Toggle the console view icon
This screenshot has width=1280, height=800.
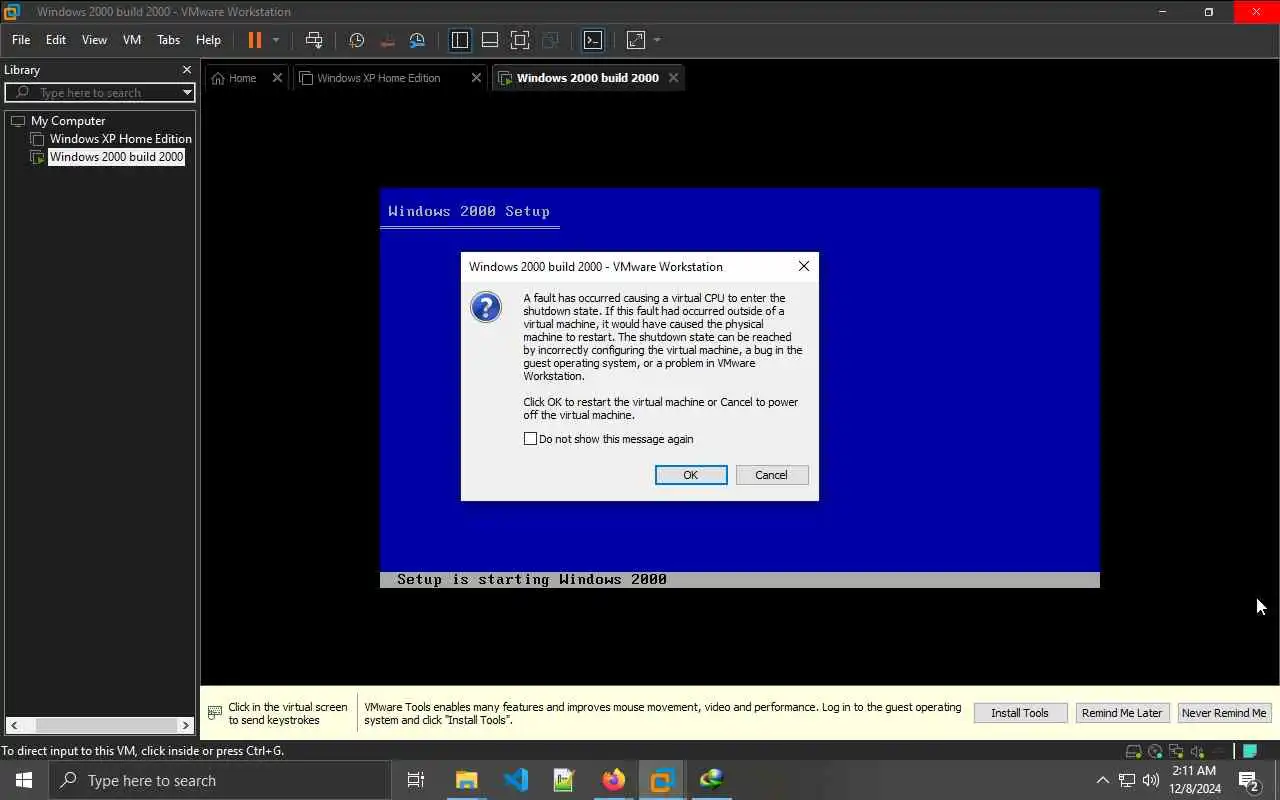click(593, 40)
